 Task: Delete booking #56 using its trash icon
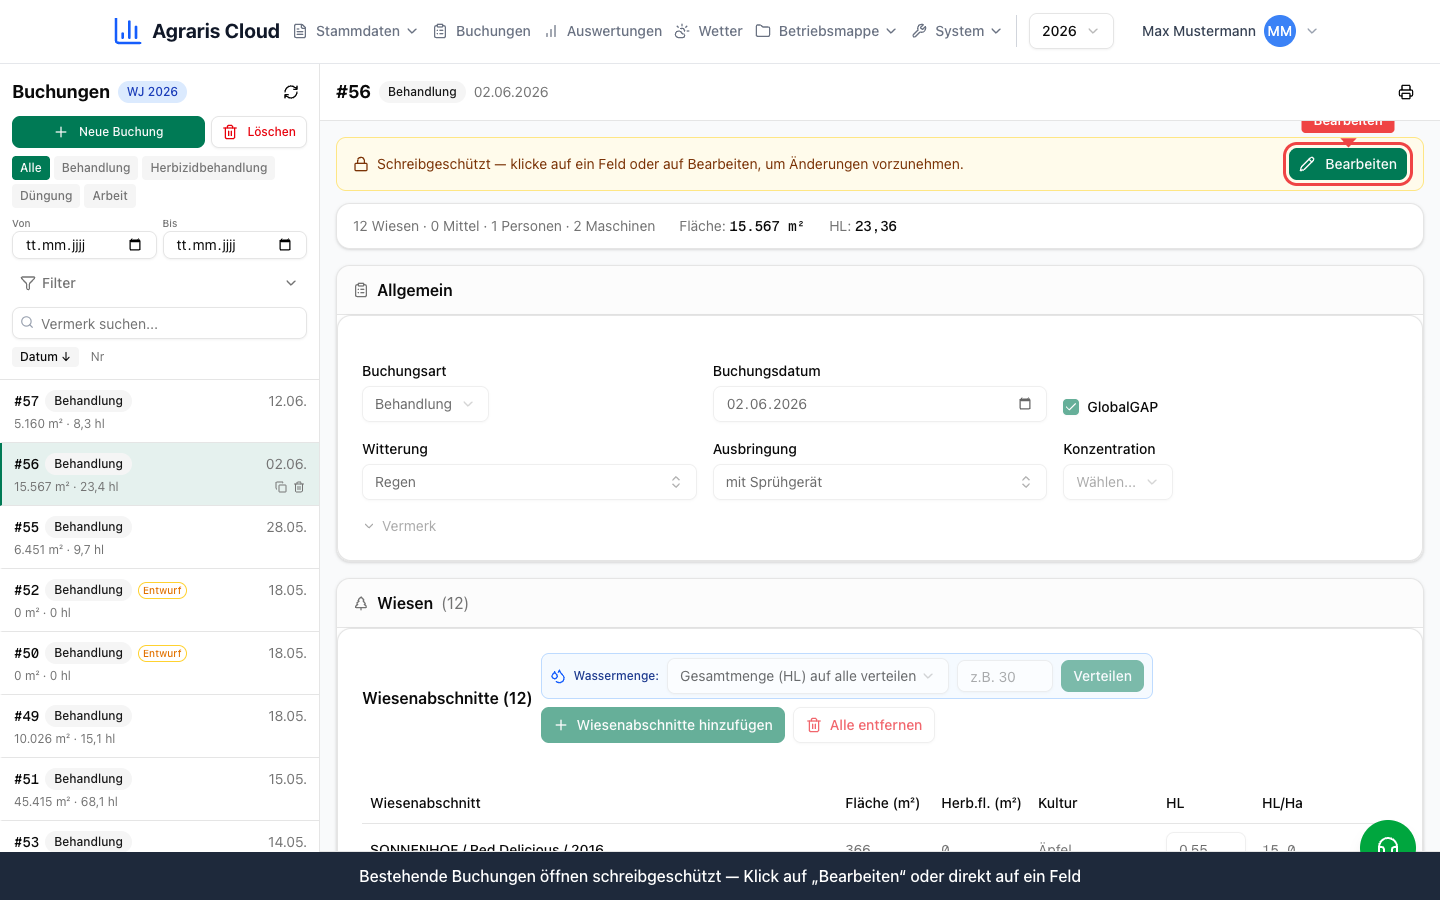click(x=299, y=487)
